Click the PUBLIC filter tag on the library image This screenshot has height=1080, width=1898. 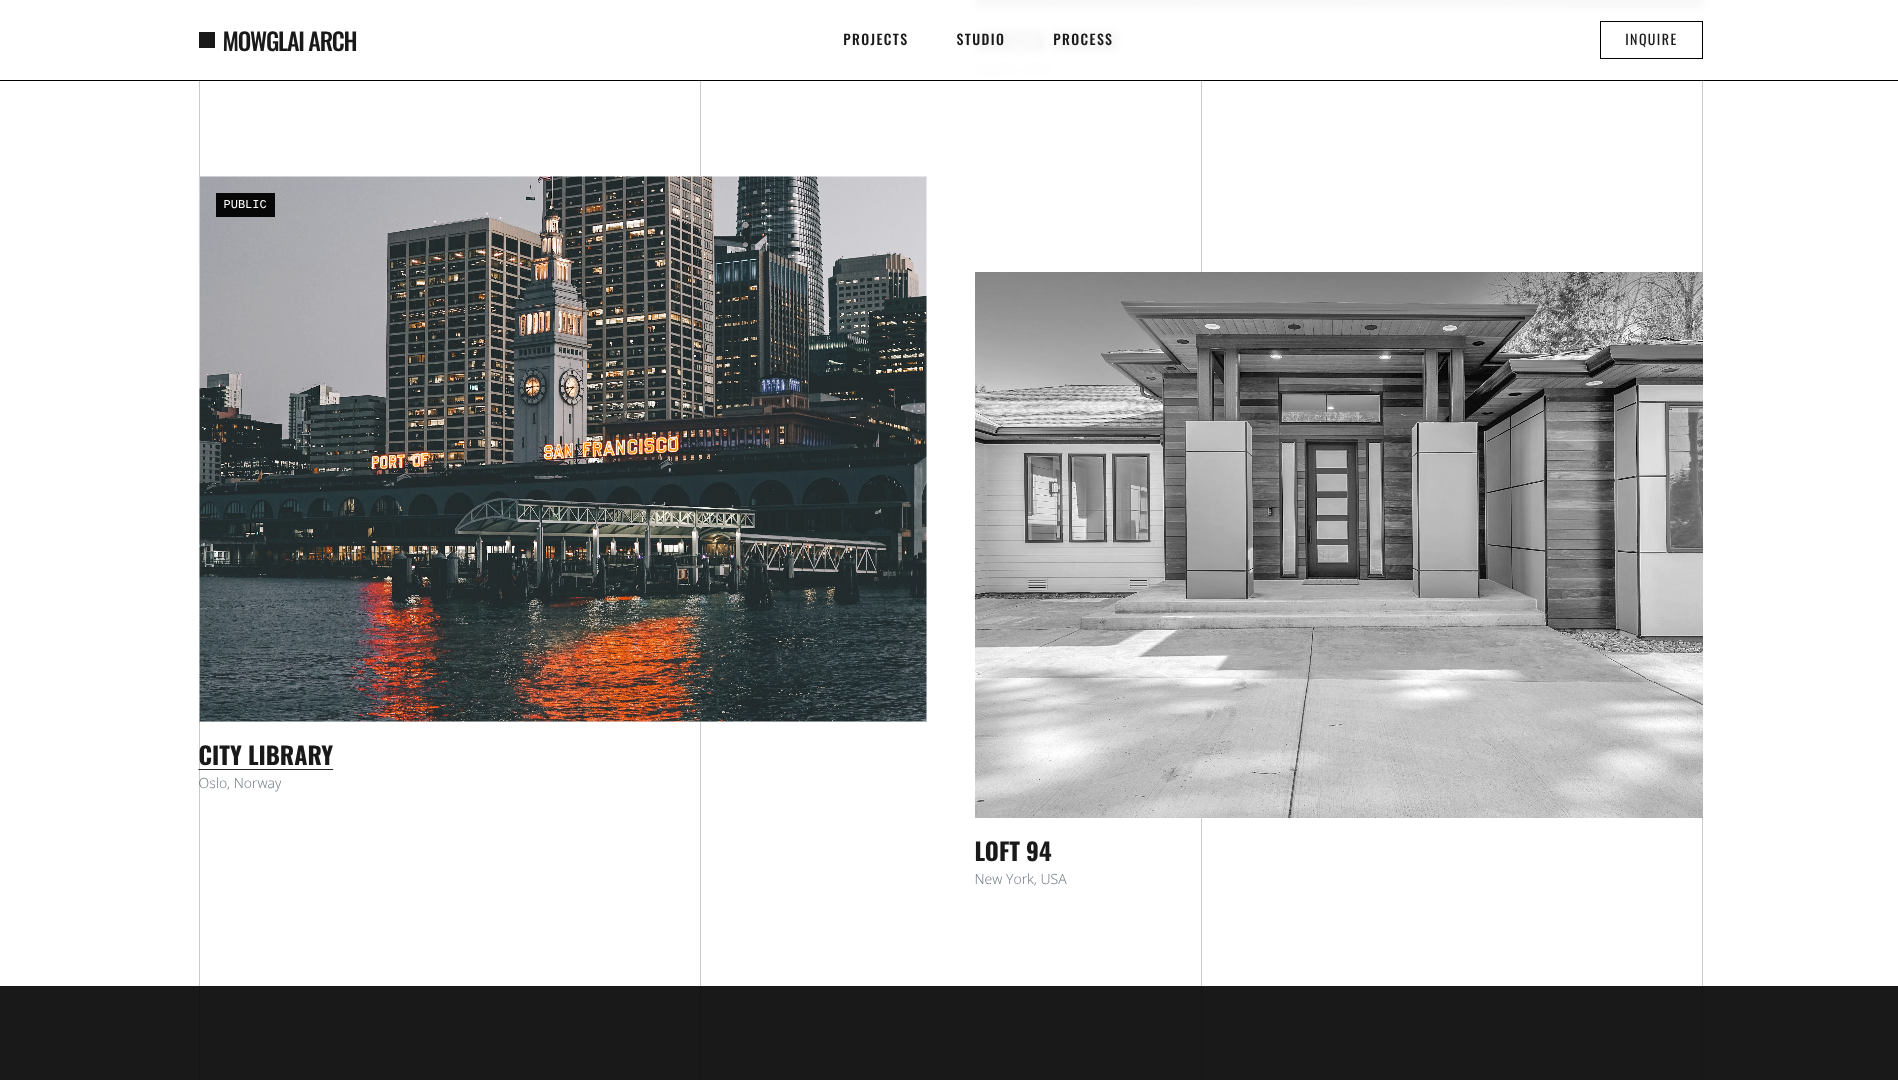click(x=245, y=205)
